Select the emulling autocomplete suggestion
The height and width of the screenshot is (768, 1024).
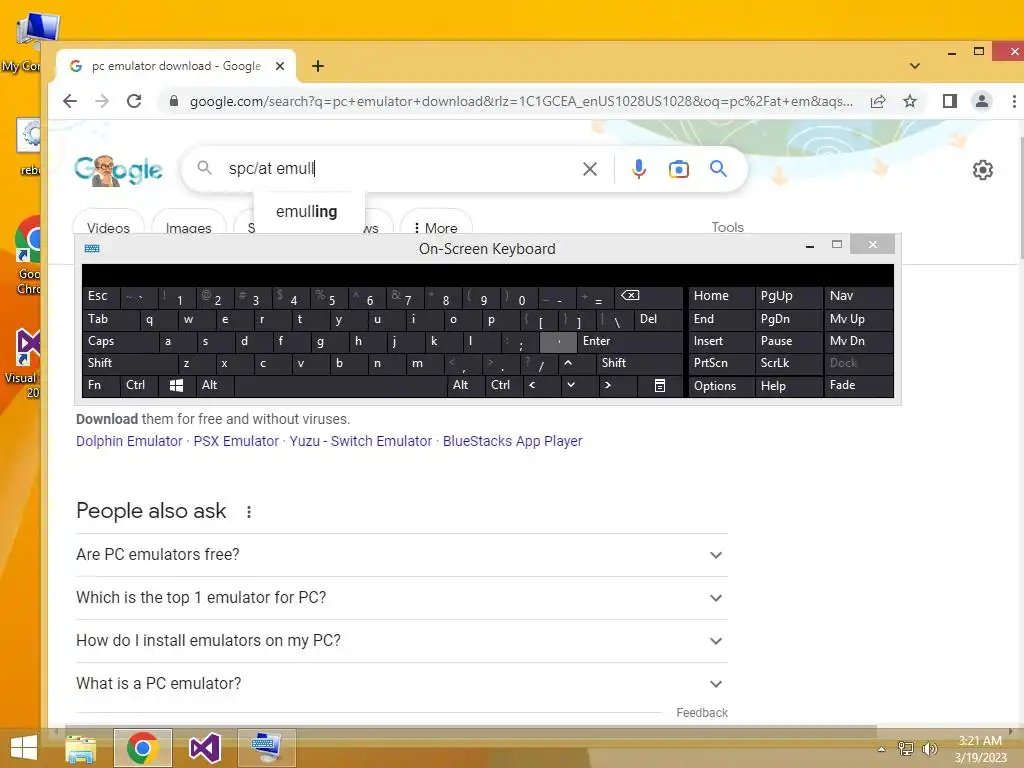coord(307,212)
